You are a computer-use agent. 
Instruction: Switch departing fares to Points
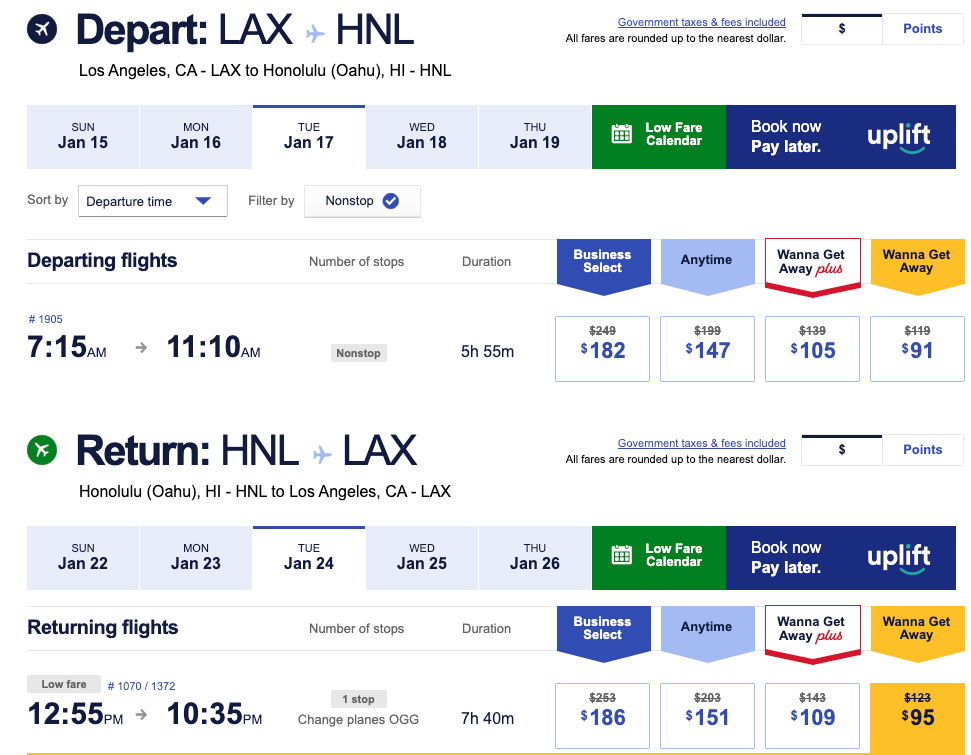tap(922, 29)
